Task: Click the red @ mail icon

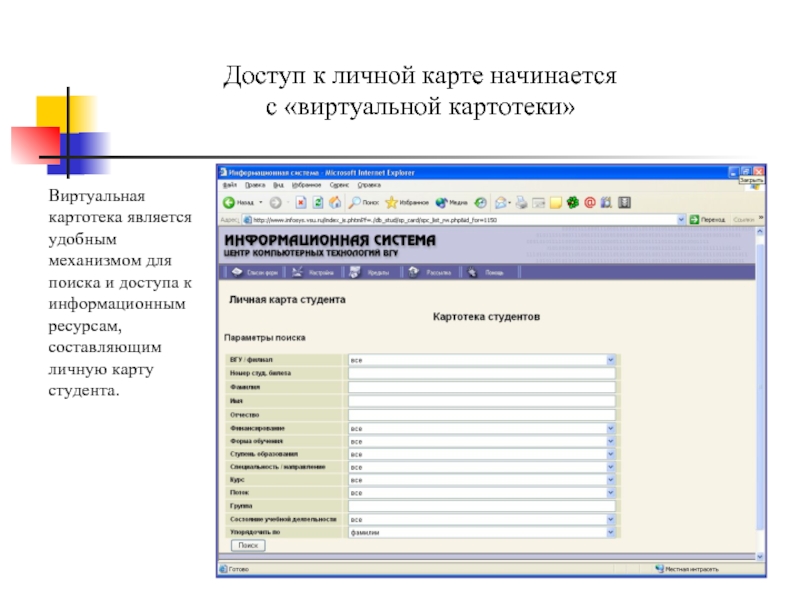Action: click(590, 203)
